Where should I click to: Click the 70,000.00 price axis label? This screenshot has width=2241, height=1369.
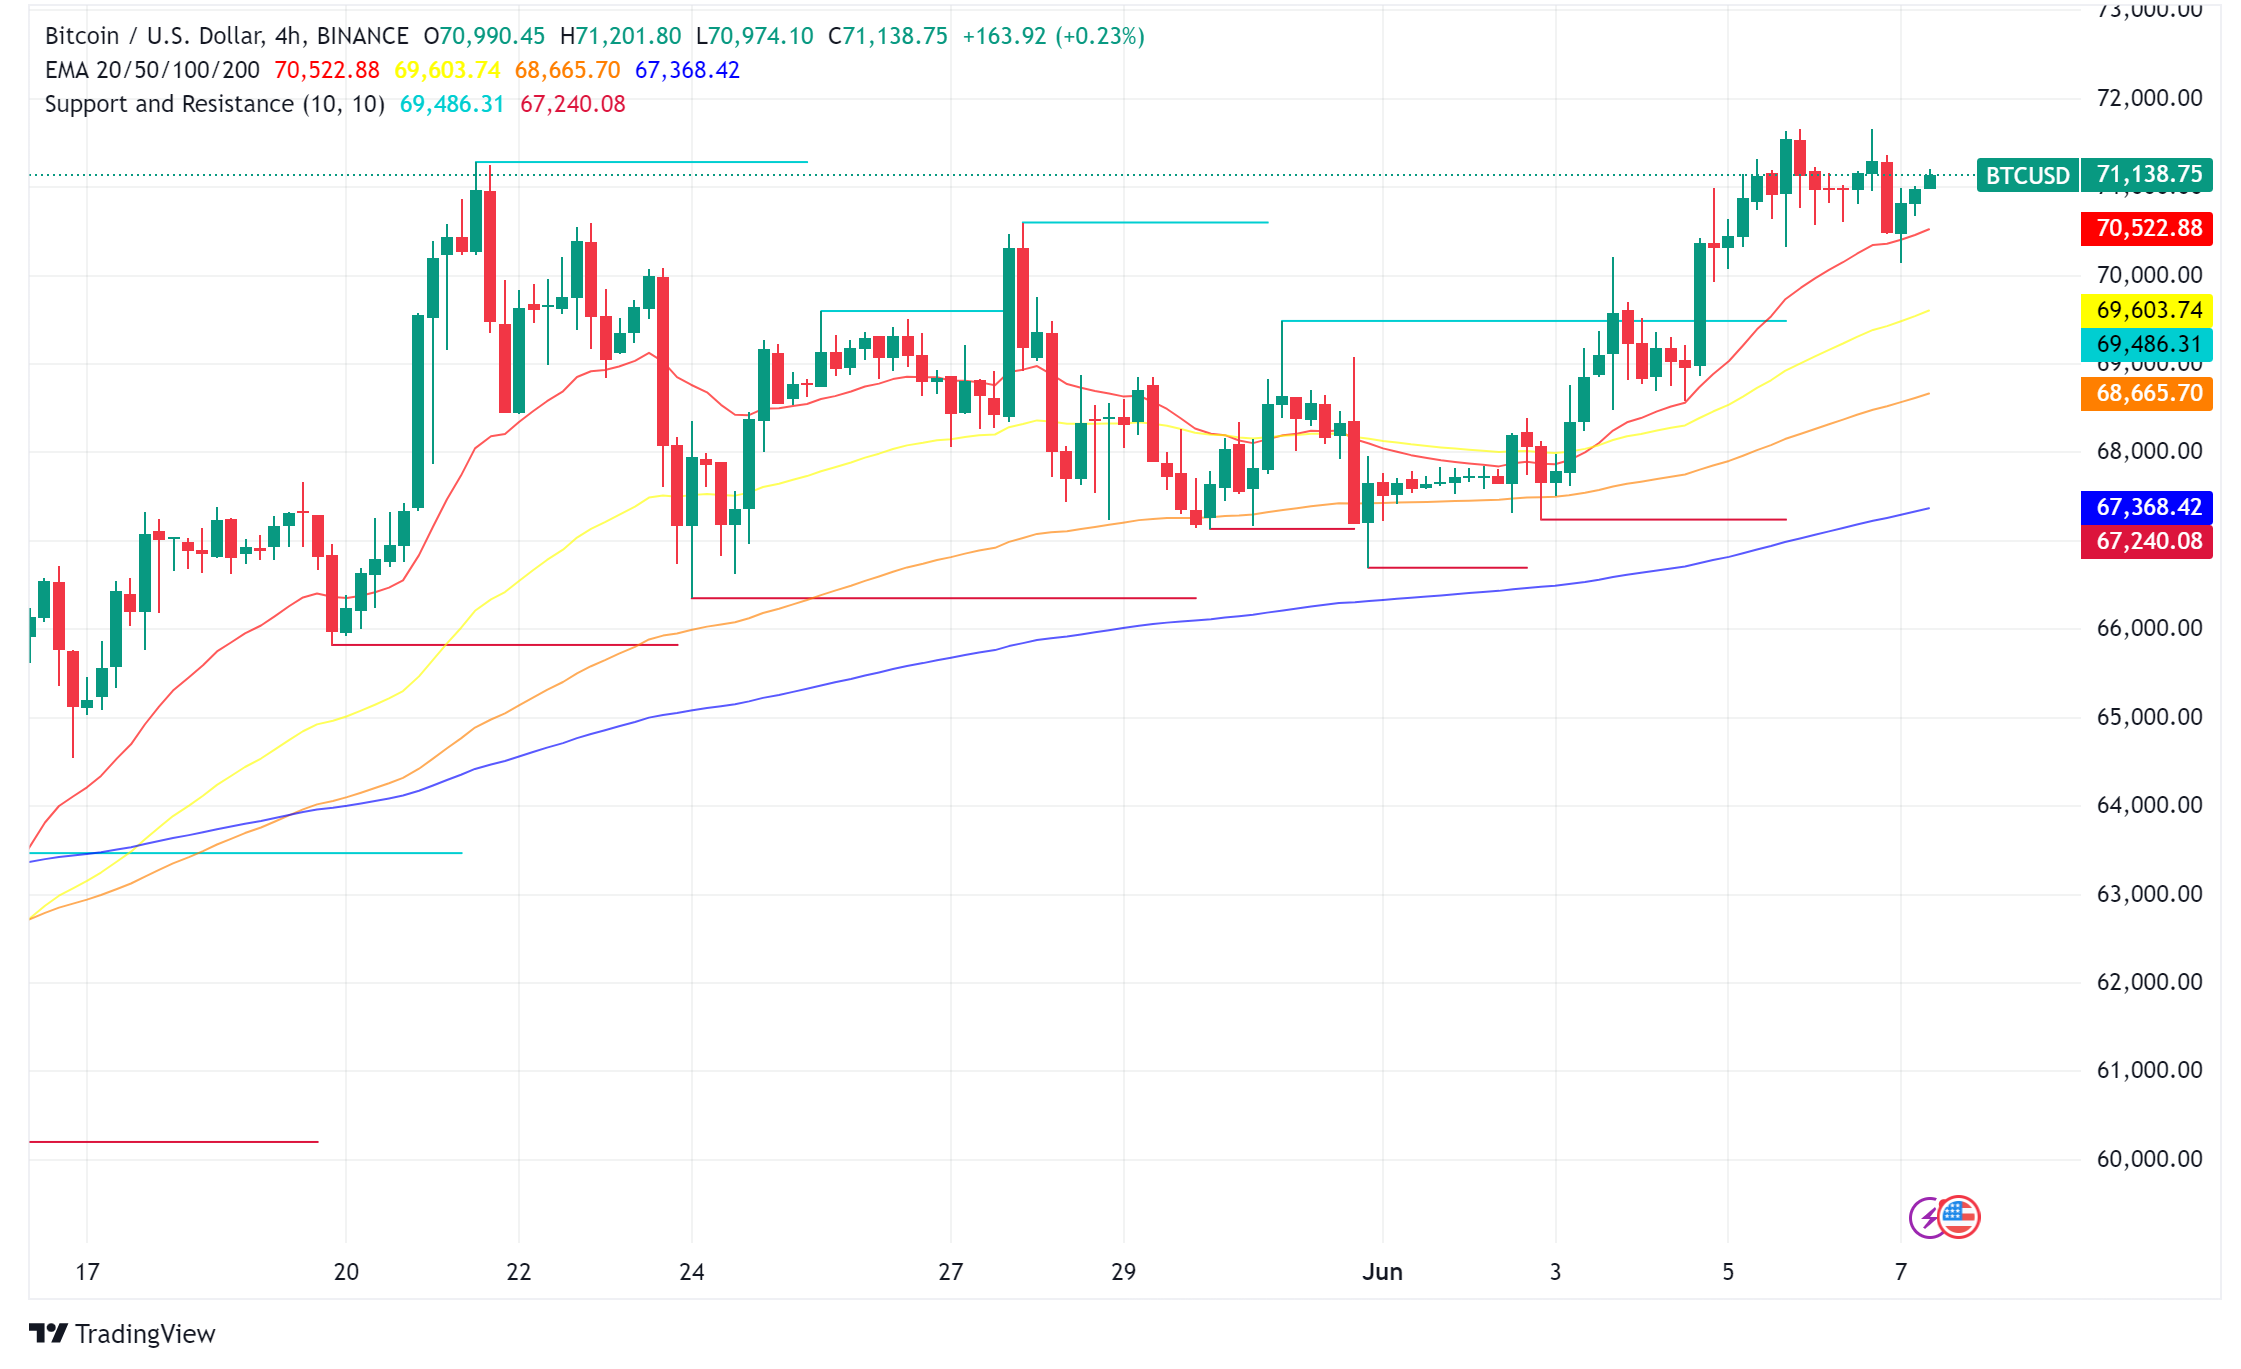(2149, 275)
